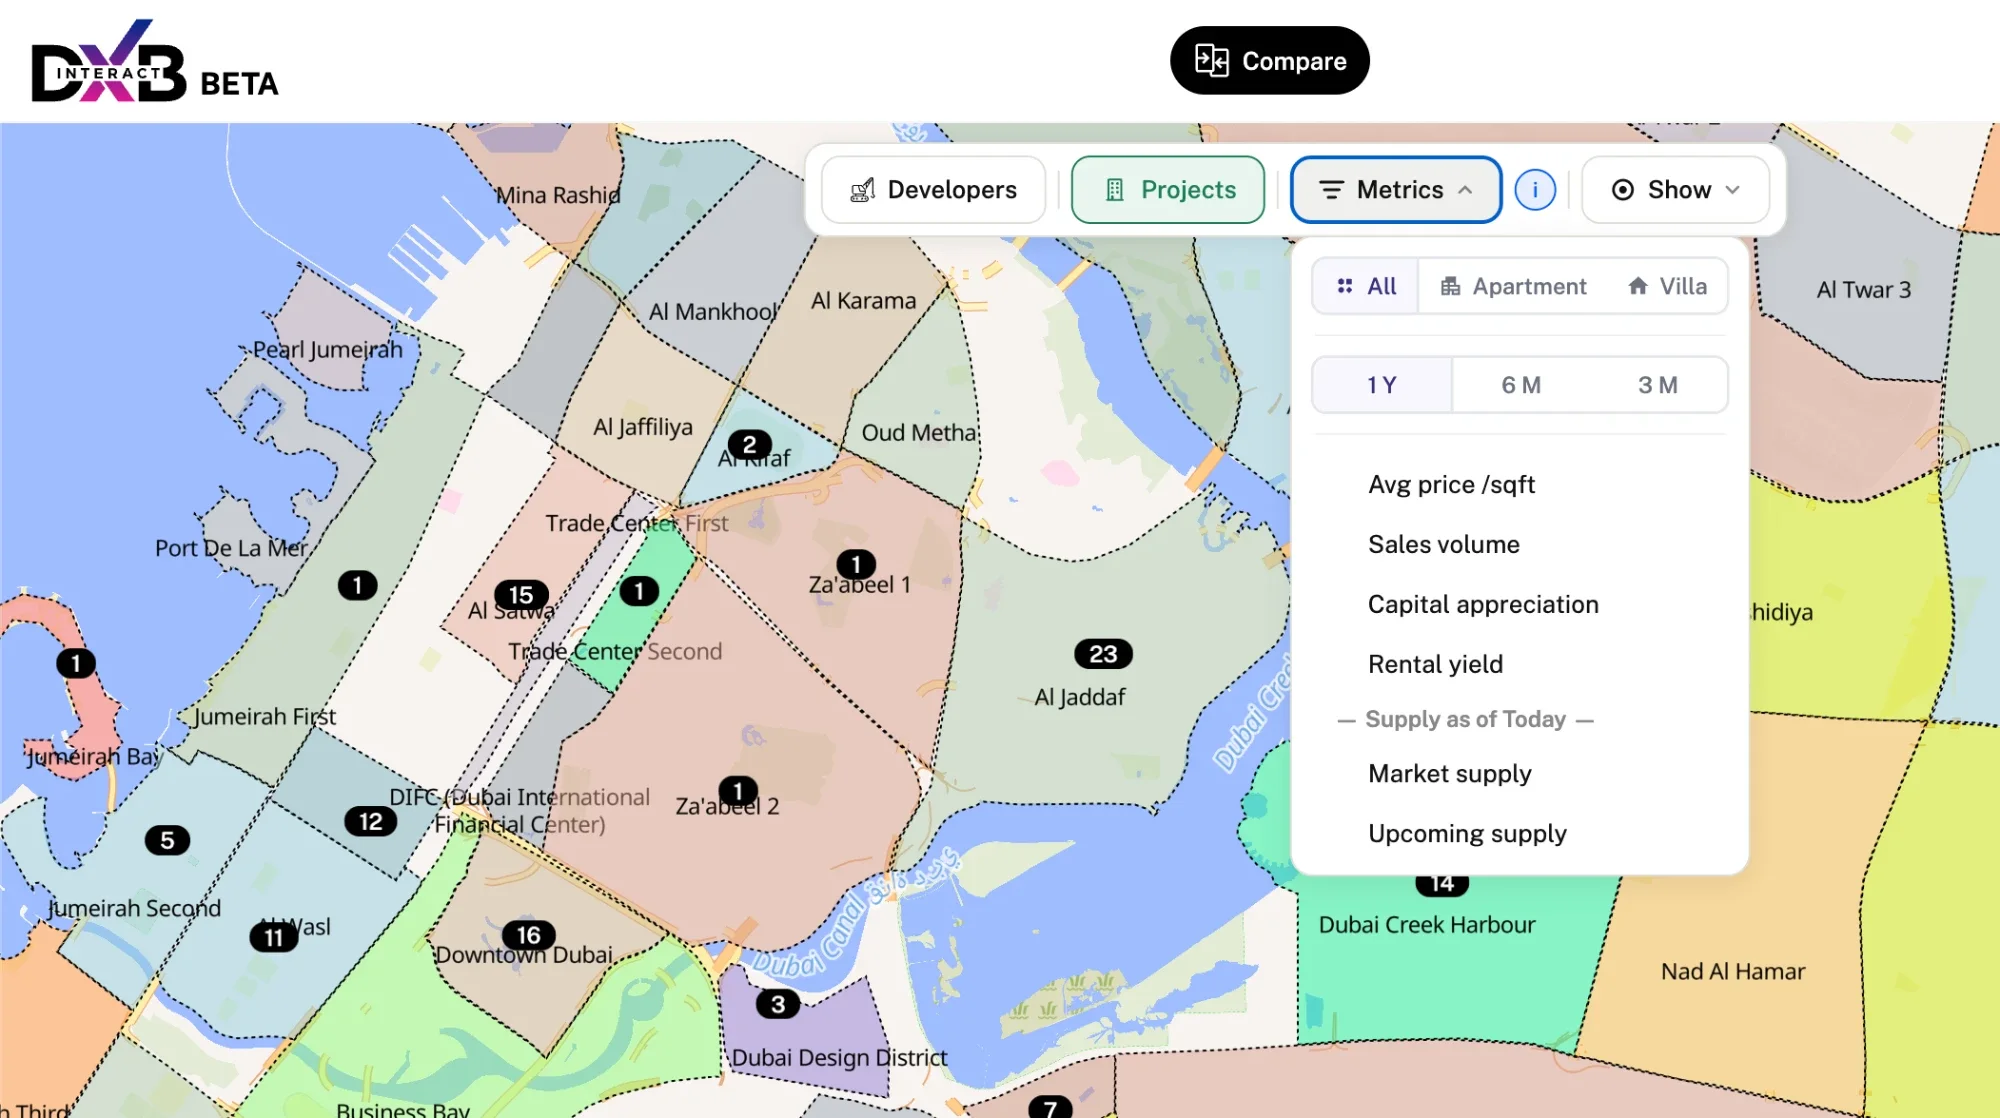Image resolution: width=2000 pixels, height=1118 pixels.
Task: Click the Pearl Jumeirah area label
Action: click(x=327, y=350)
